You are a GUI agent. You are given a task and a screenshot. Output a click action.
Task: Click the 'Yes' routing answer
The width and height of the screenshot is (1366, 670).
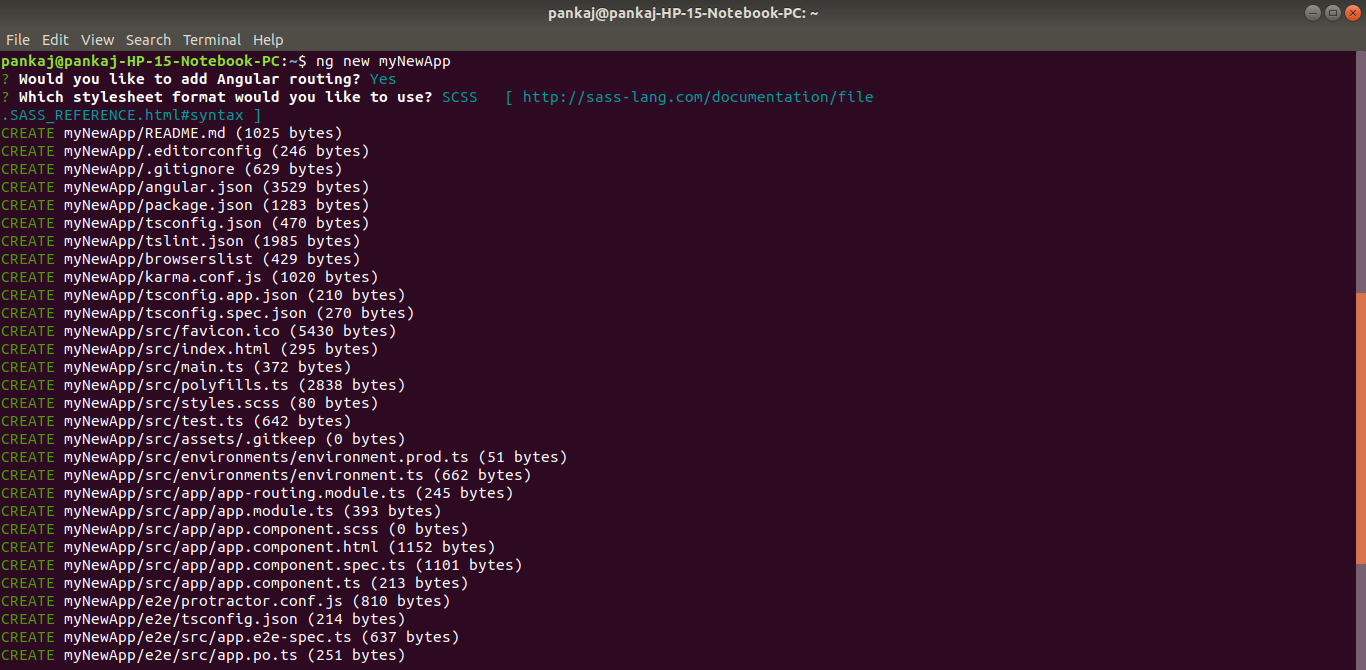(383, 79)
